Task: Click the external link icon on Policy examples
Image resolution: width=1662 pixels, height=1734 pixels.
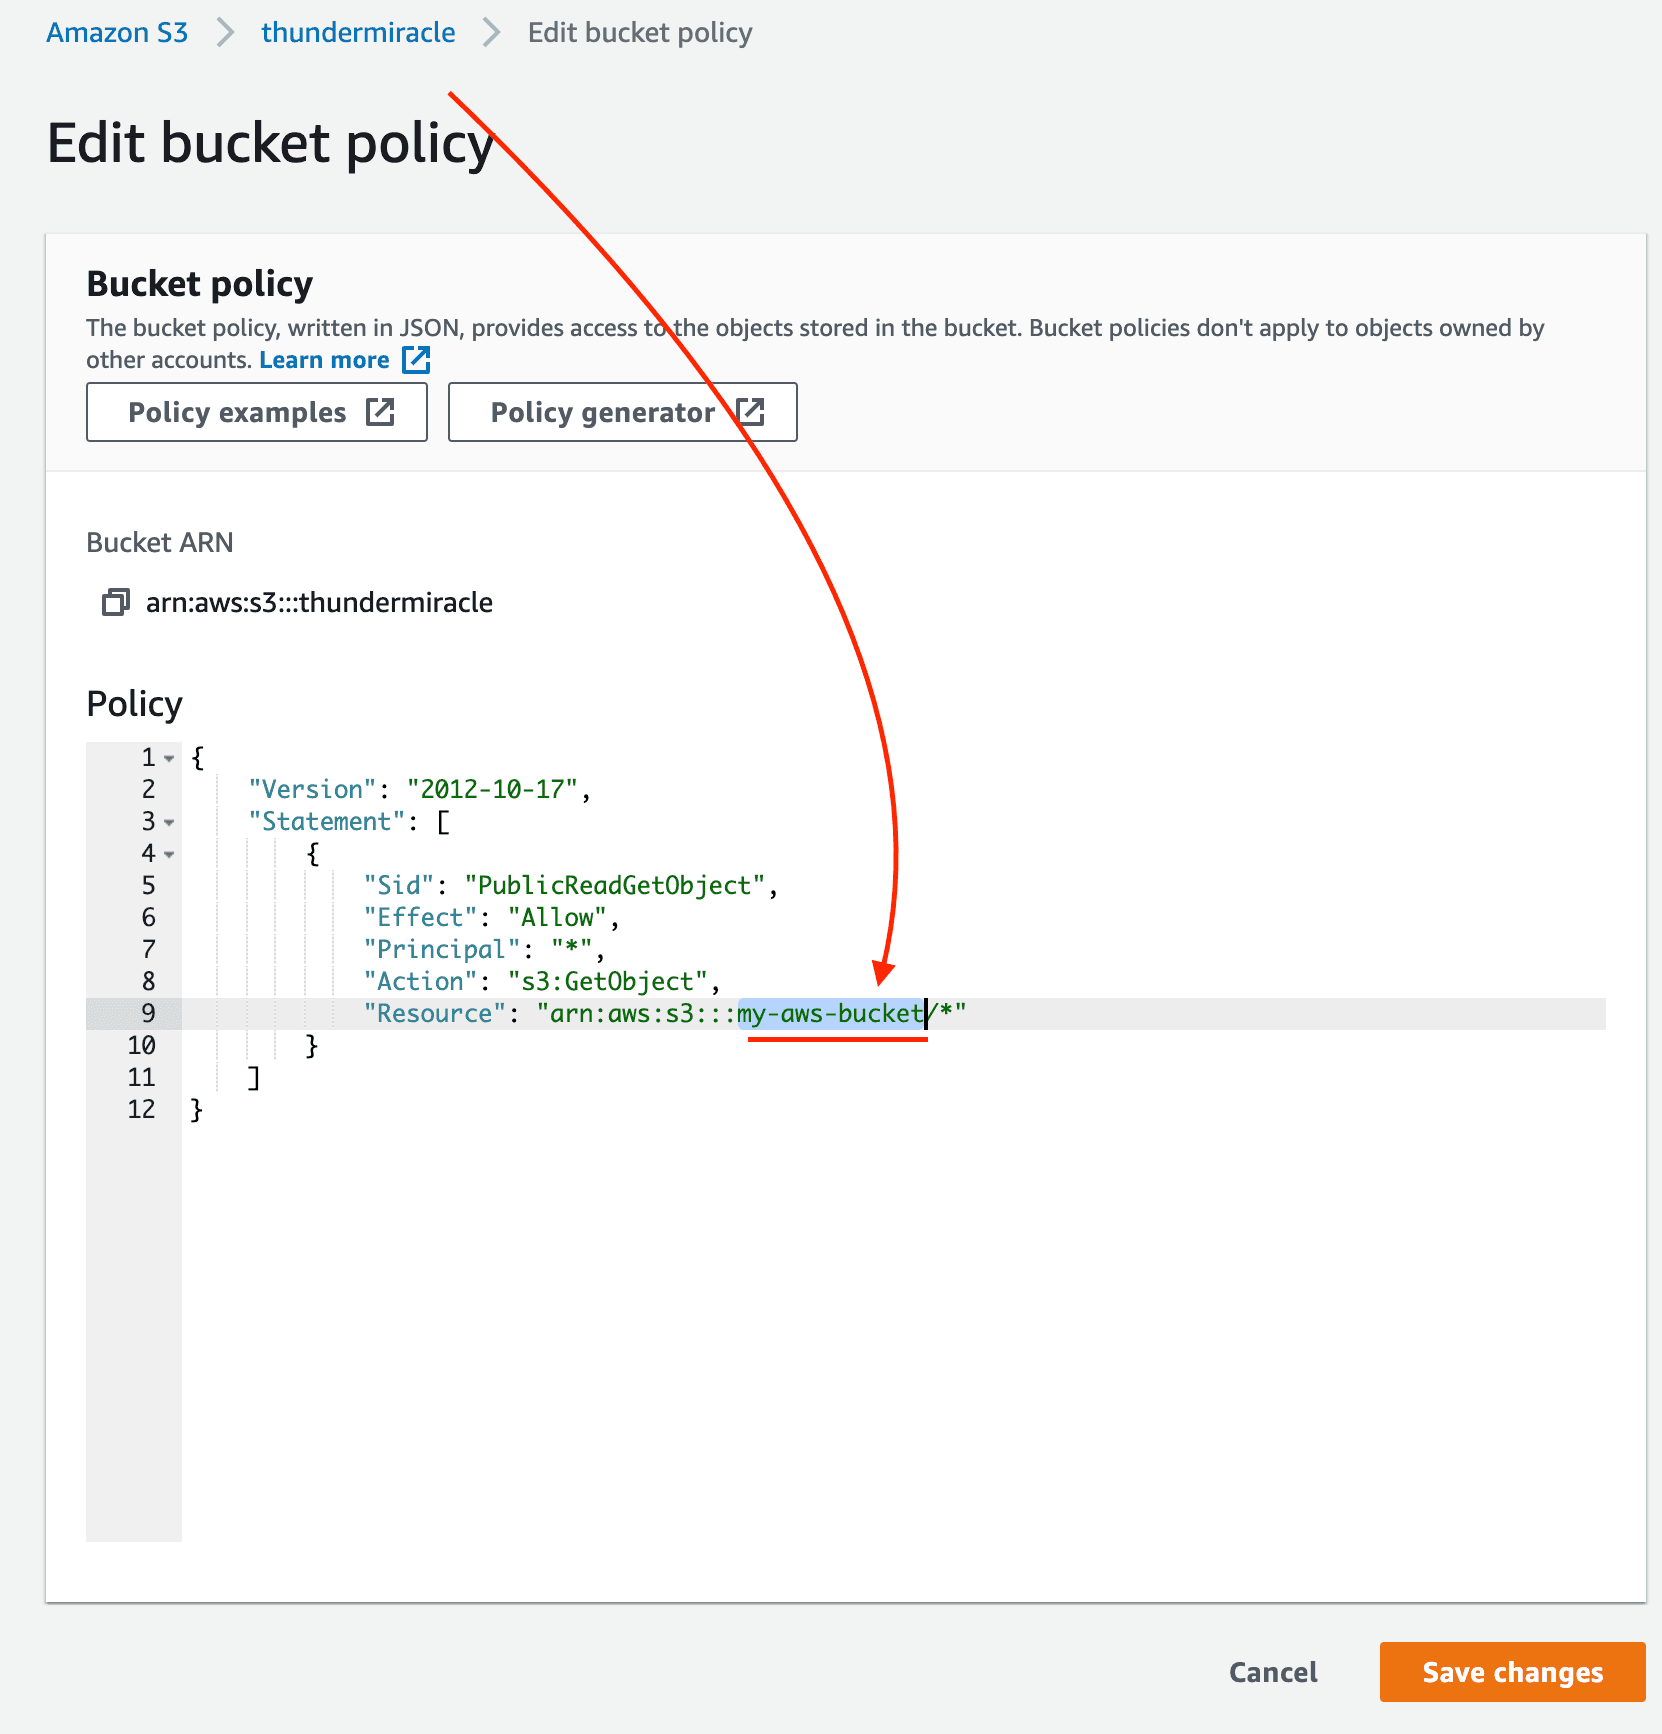Action: (380, 411)
